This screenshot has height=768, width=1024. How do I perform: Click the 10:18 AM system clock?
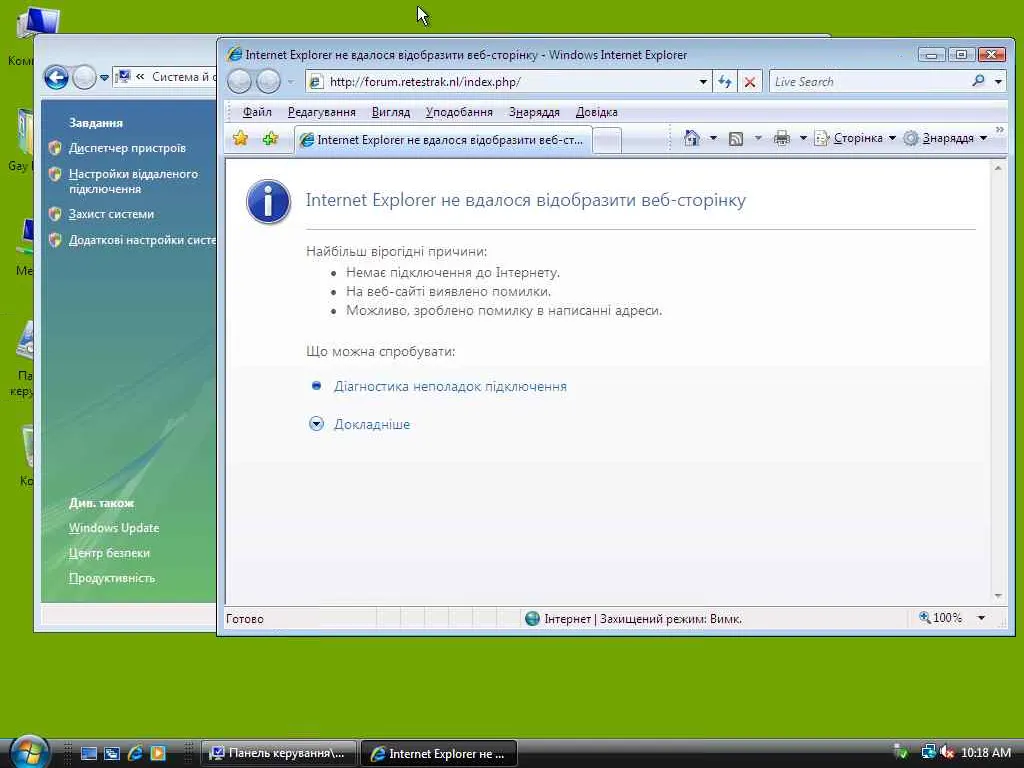point(986,752)
